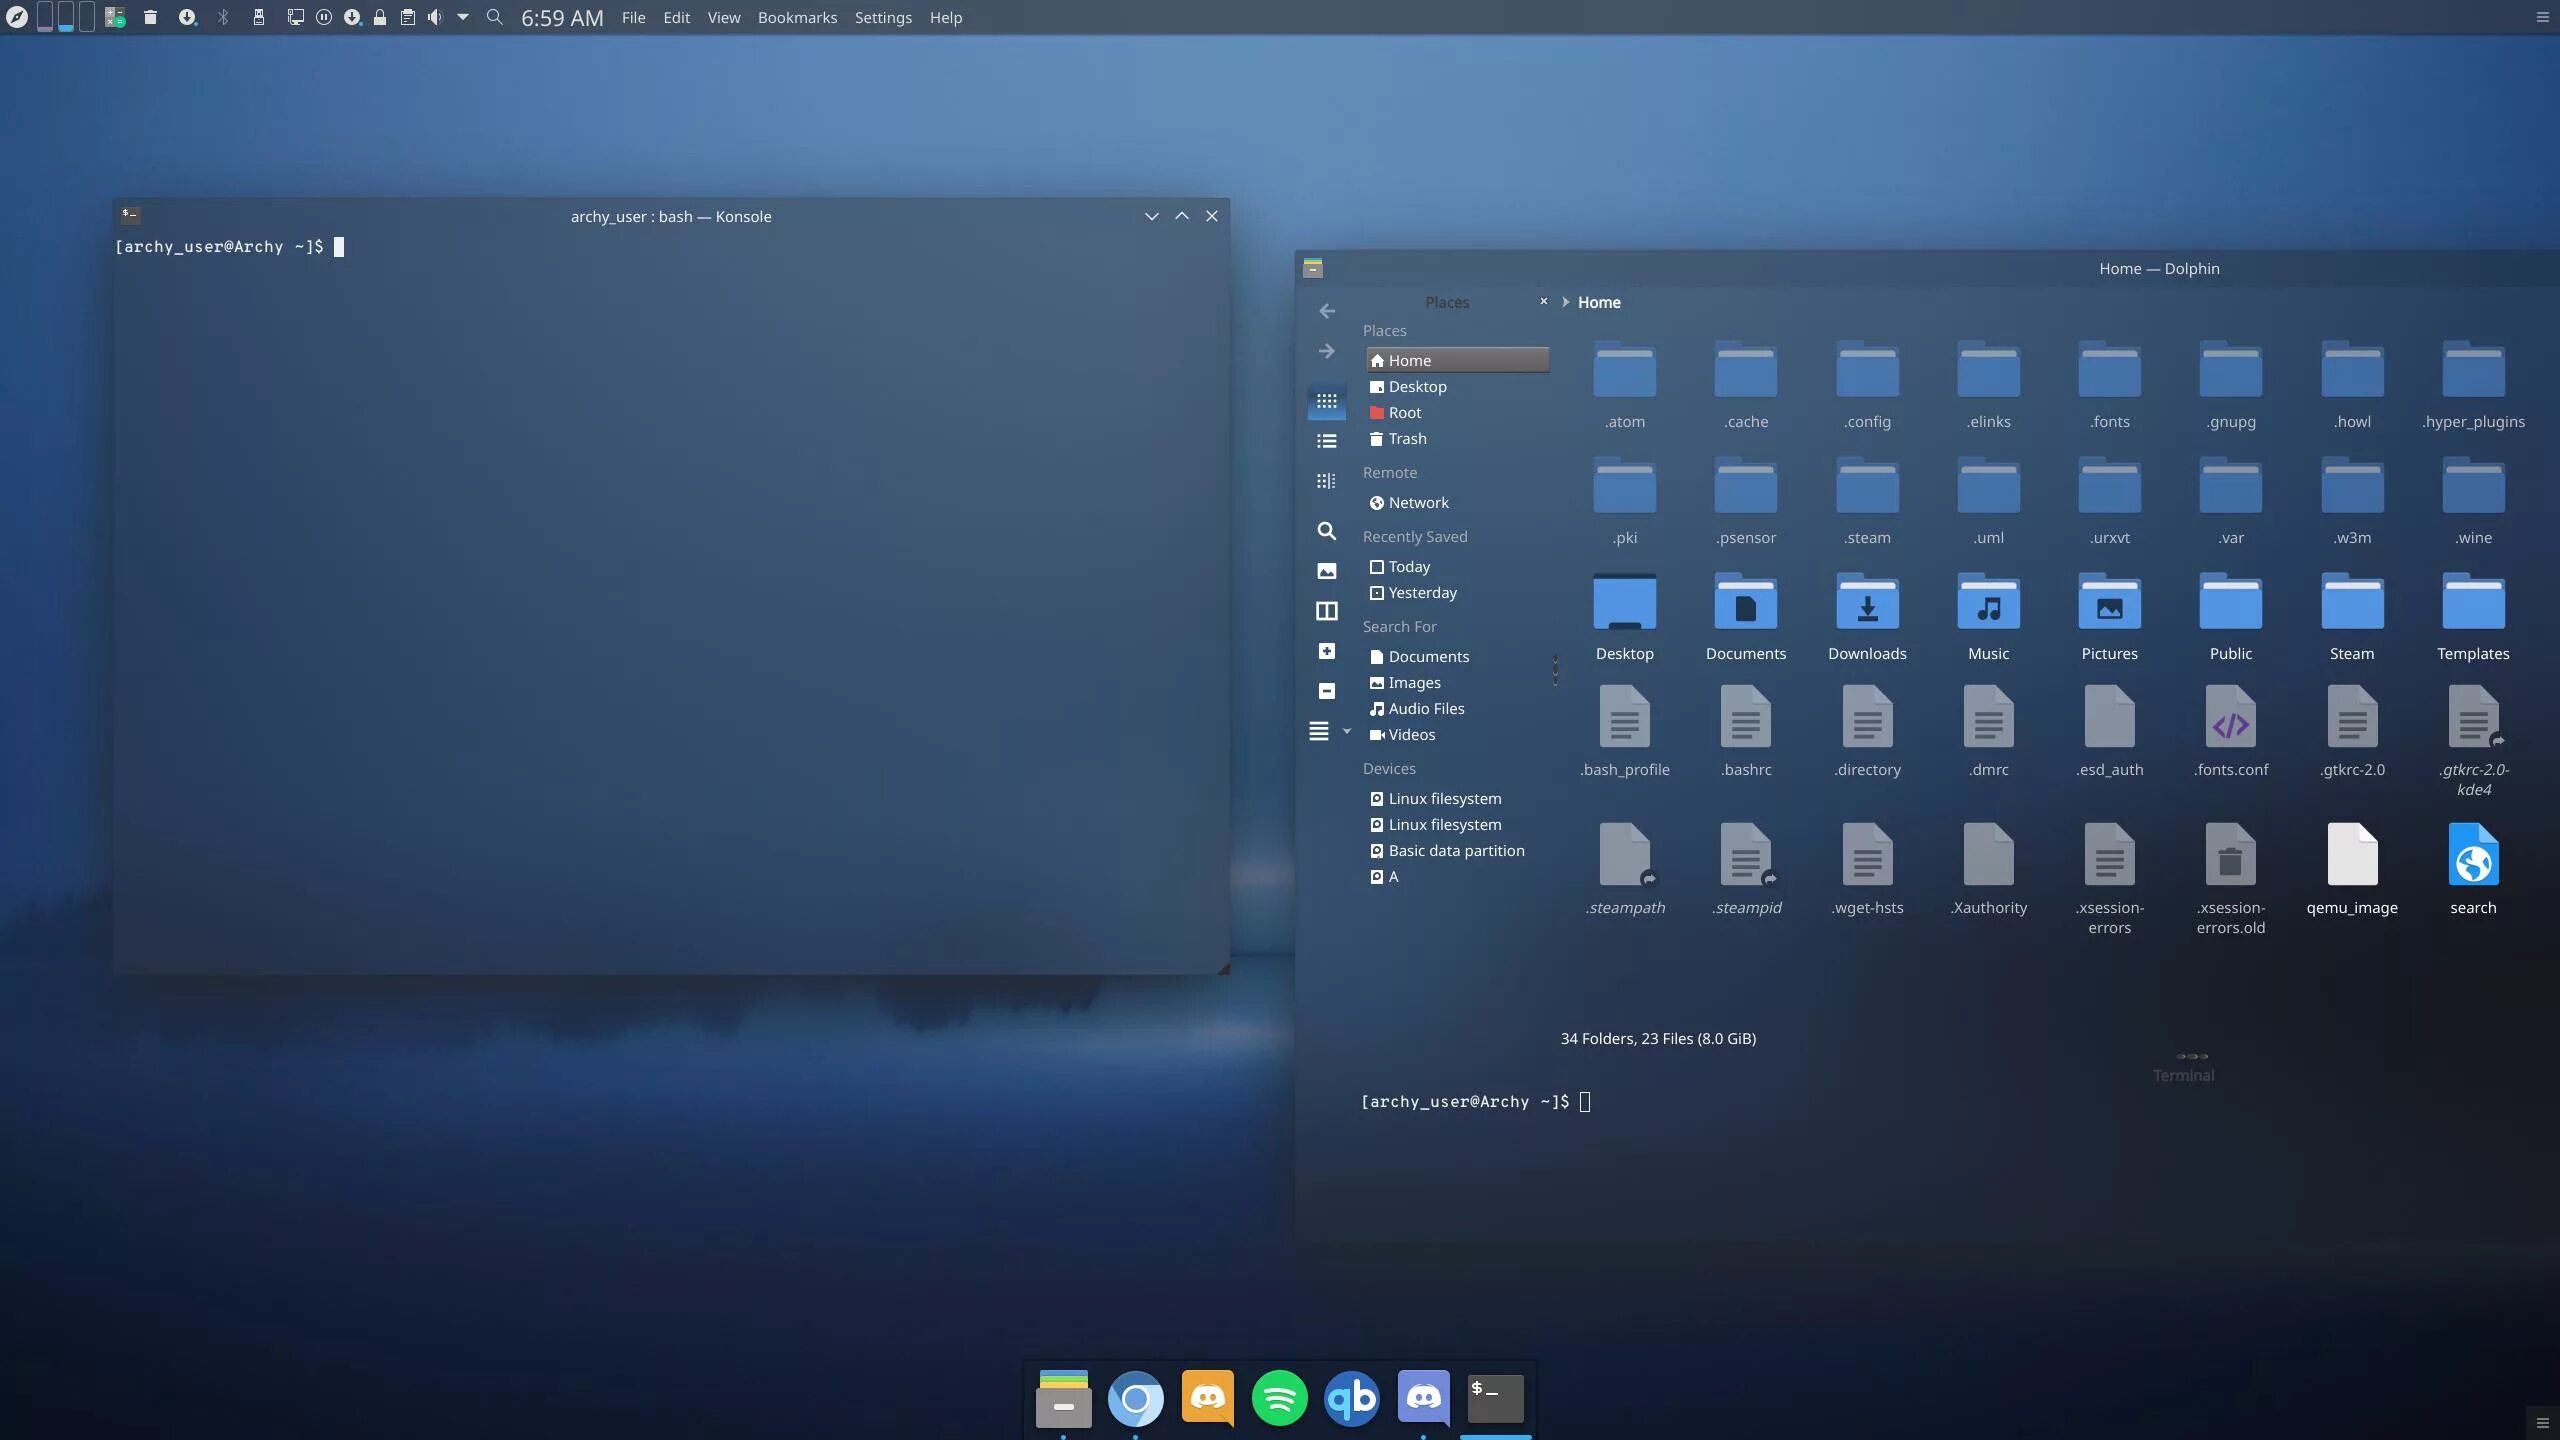
Task: Click the volume speaker tray icon
Action: pyautogui.click(x=435, y=17)
